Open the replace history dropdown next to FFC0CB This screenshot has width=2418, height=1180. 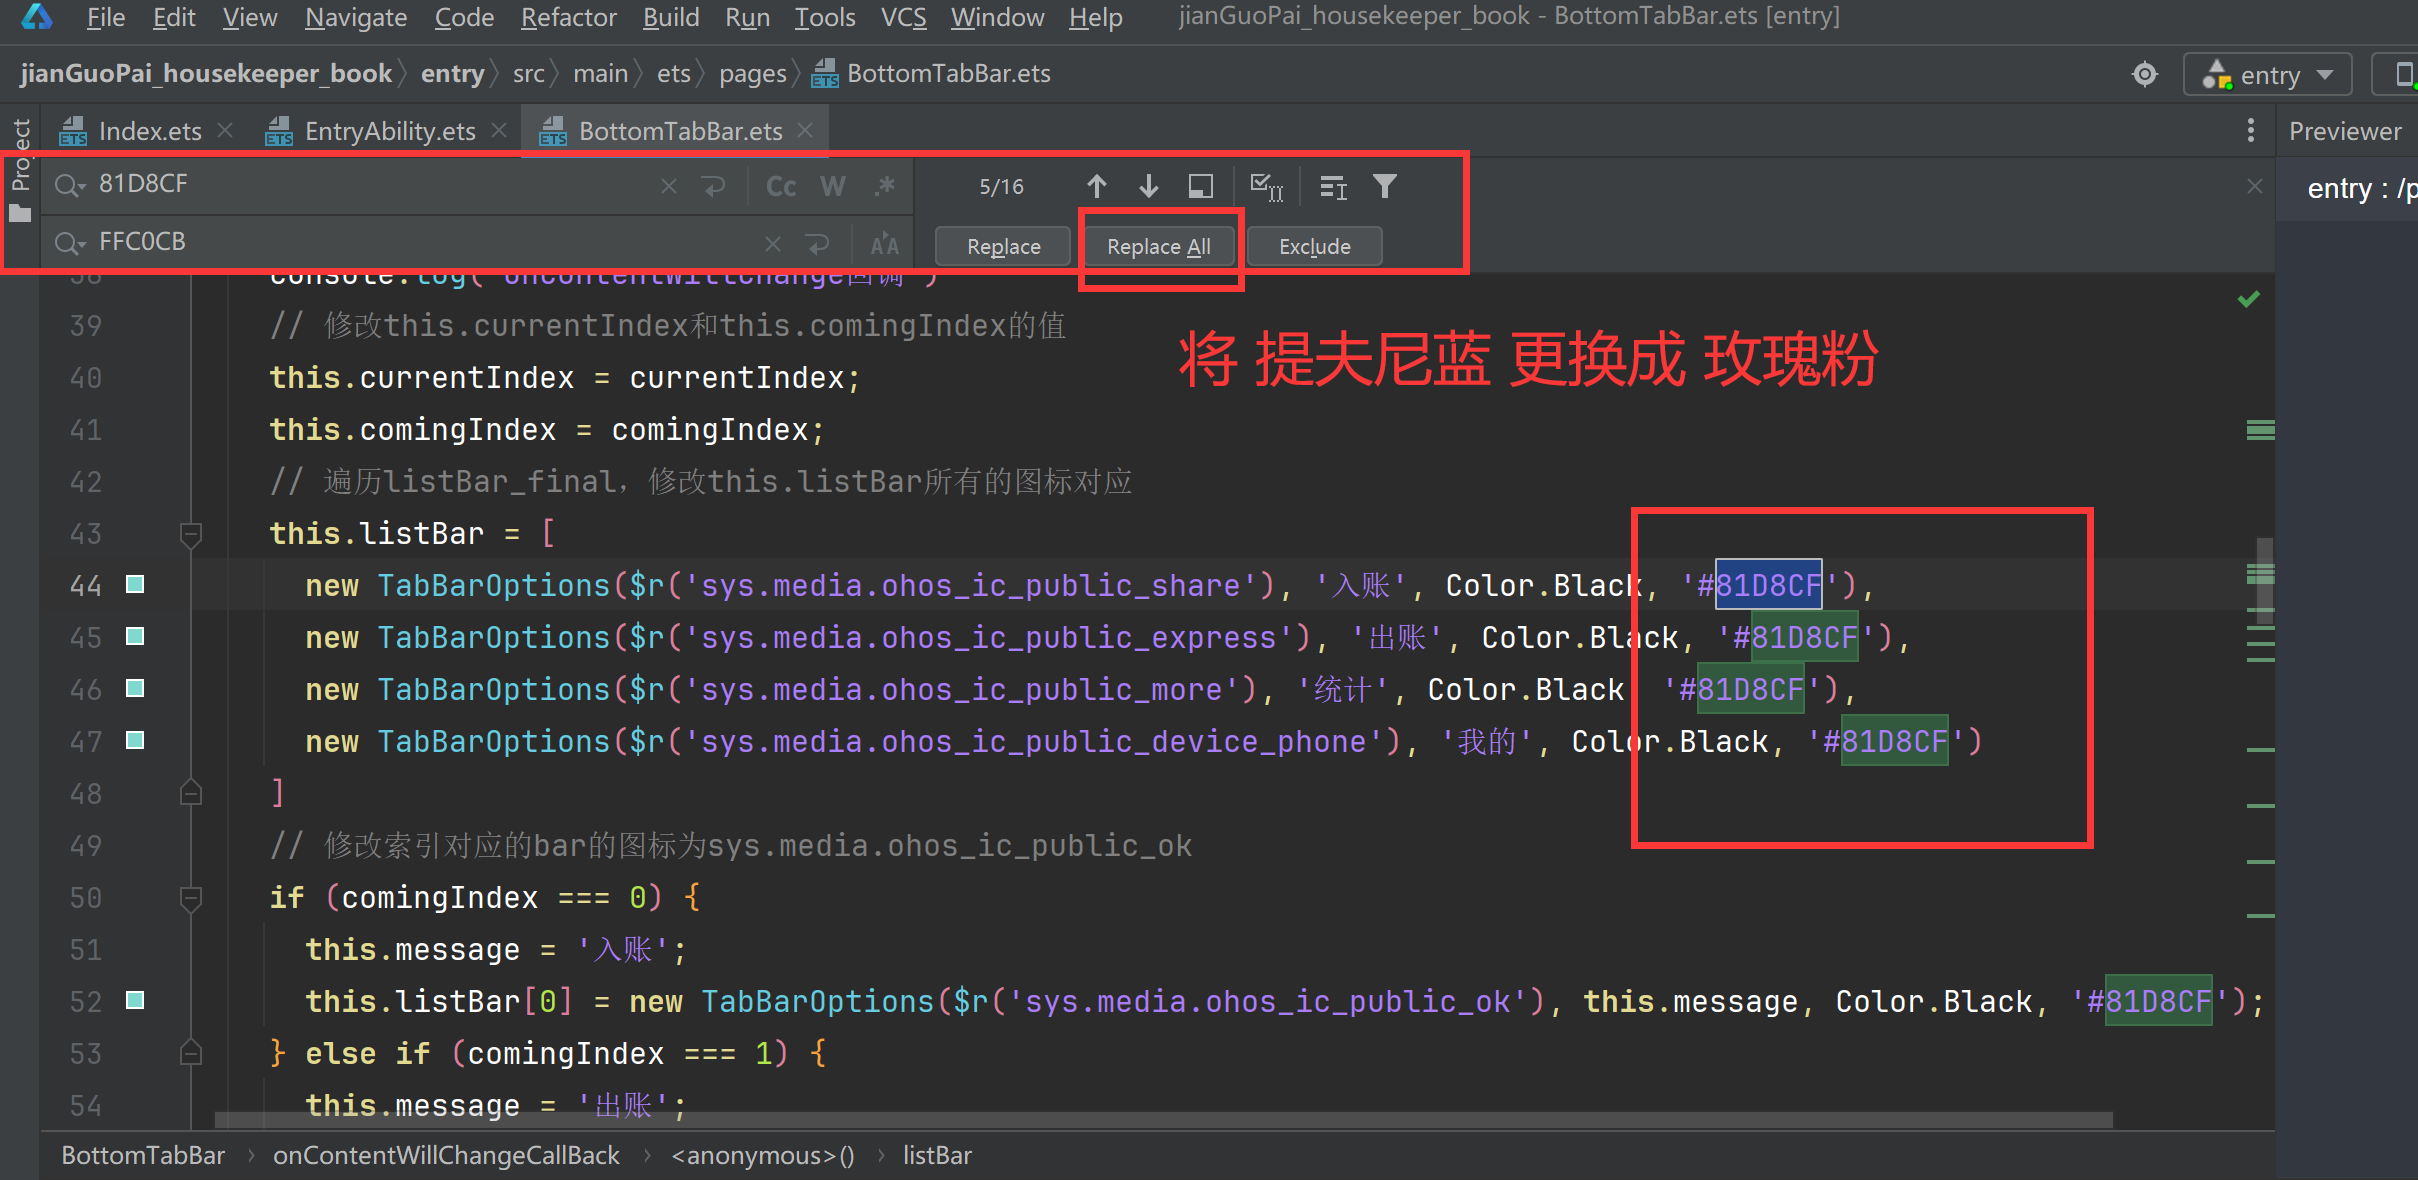pos(70,243)
